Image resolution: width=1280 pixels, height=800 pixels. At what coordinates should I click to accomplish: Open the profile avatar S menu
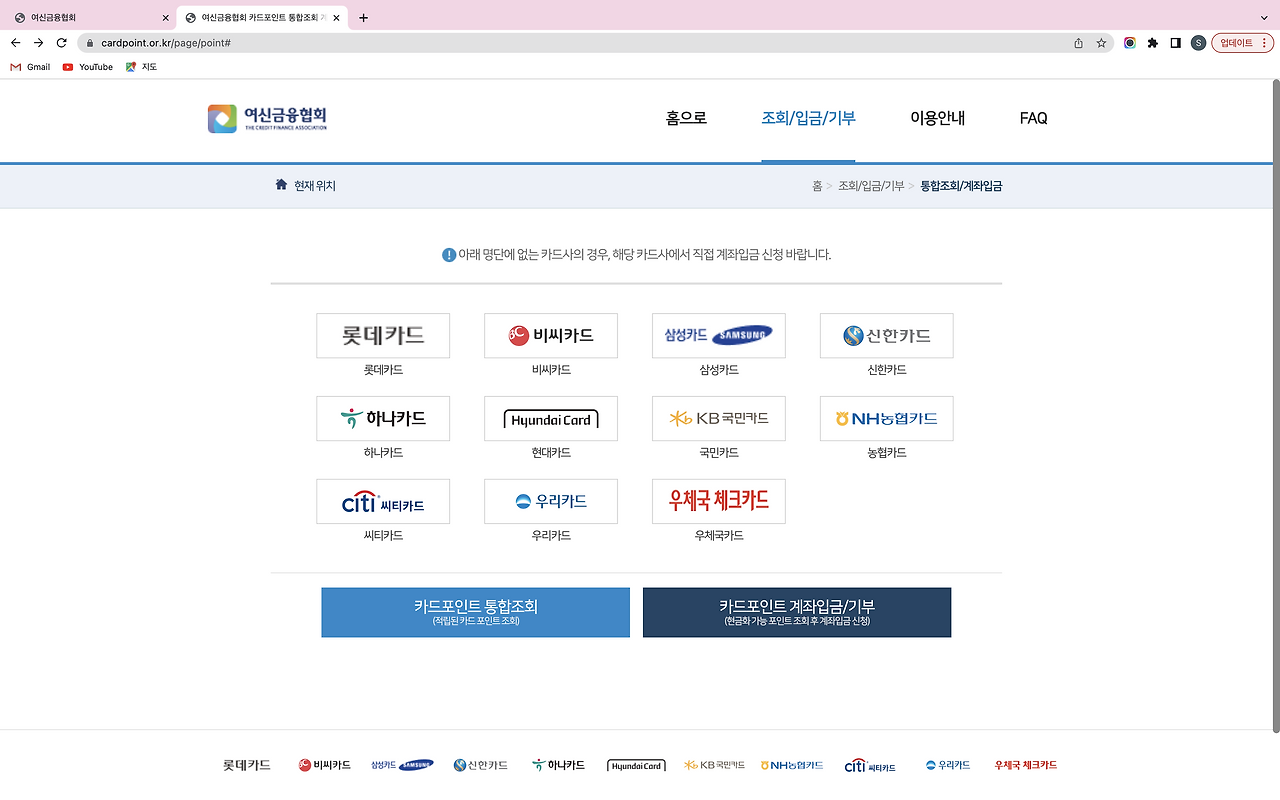tap(1198, 43)
